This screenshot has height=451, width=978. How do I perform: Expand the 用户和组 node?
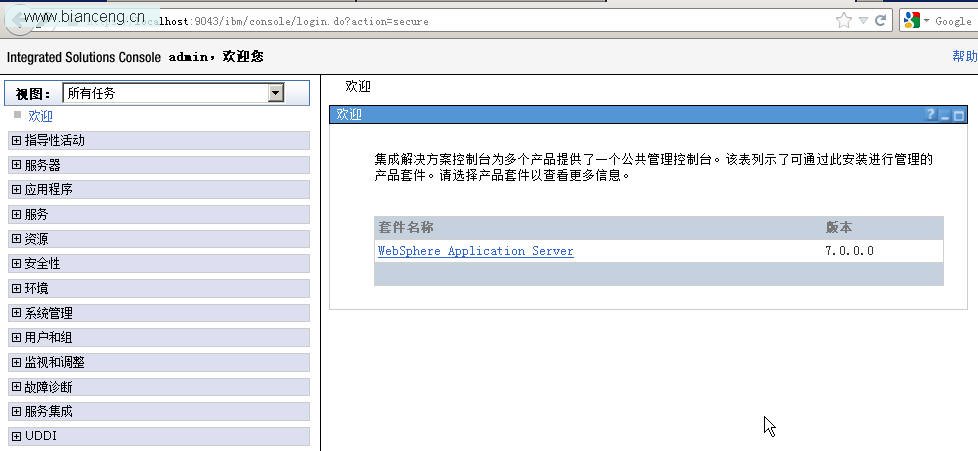click(16, 337)
